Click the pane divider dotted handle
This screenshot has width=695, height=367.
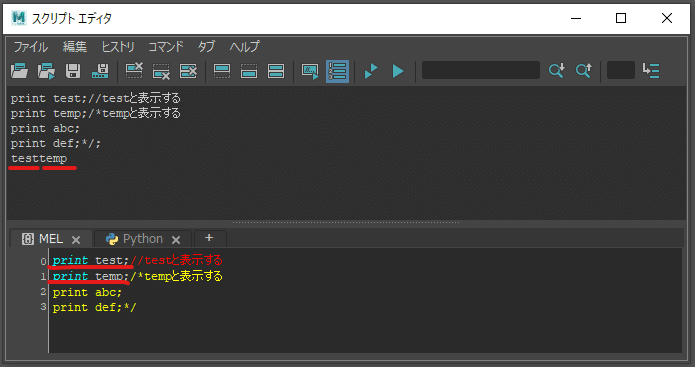tap(346, 223)
